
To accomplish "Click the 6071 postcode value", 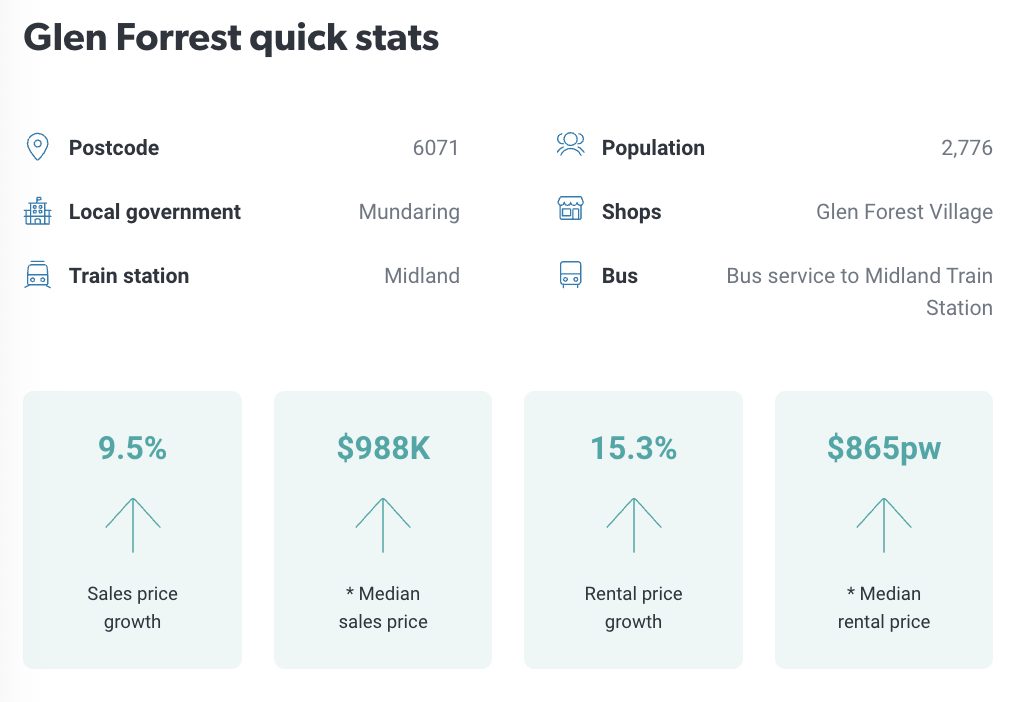I will coord(436,148).
